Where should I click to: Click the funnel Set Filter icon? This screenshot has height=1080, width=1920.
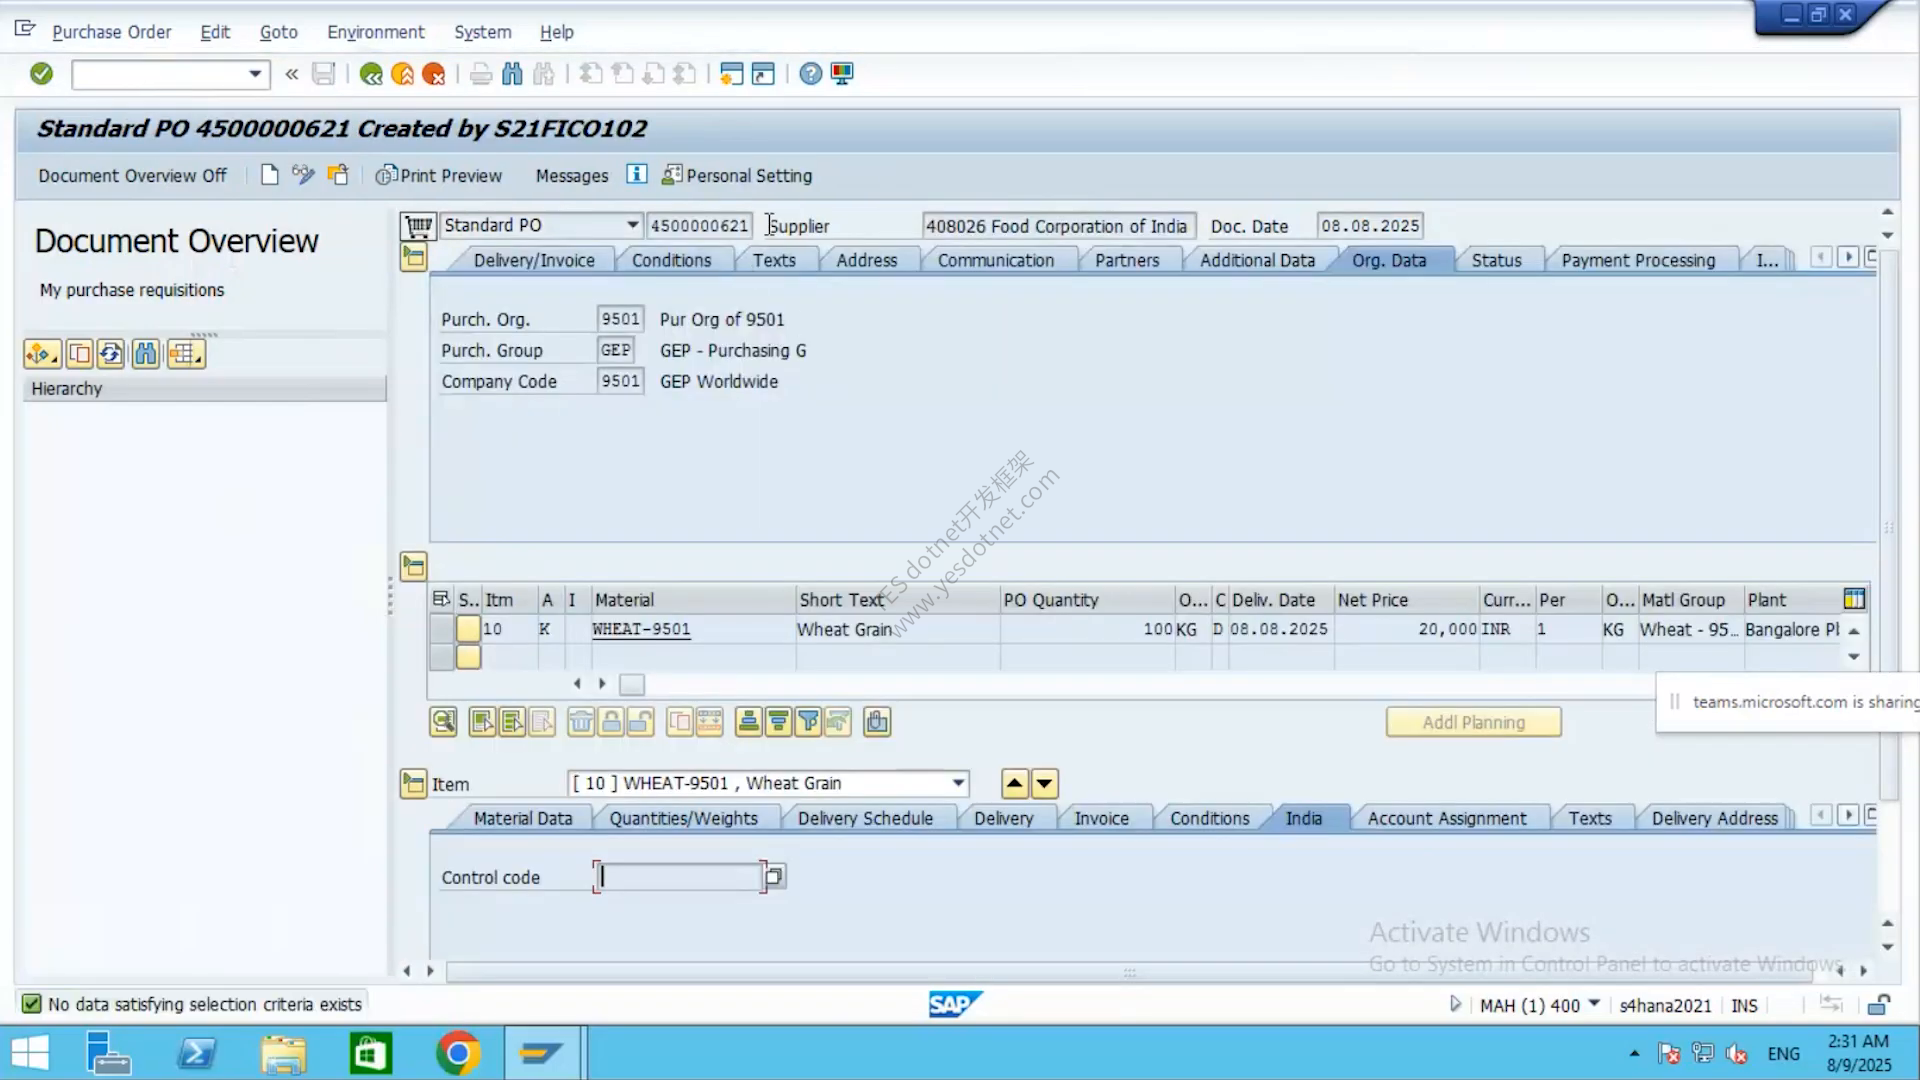pyautogui.click(x=808, y=722)
